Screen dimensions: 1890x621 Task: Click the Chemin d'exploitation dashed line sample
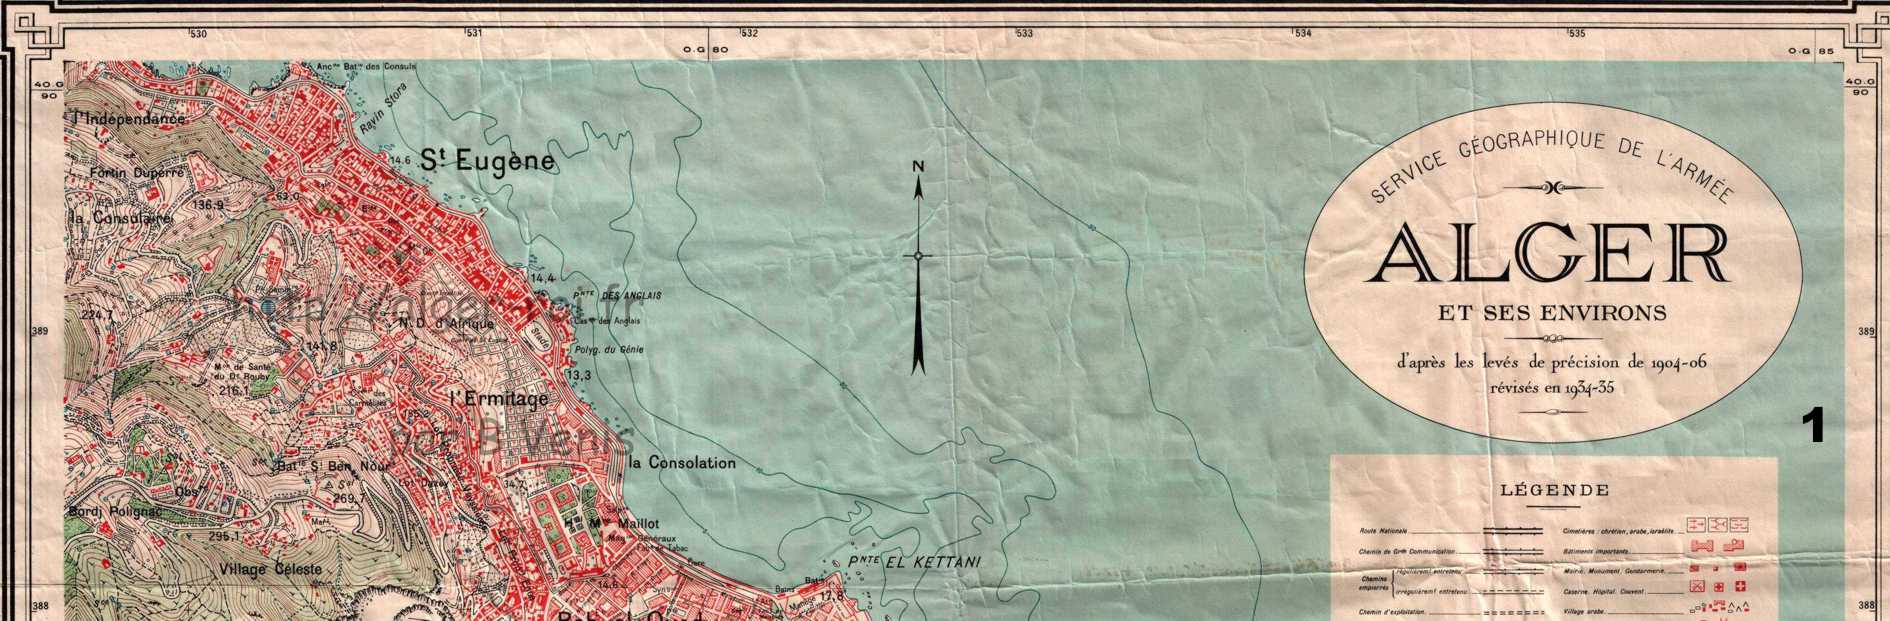coord(1513,612)
